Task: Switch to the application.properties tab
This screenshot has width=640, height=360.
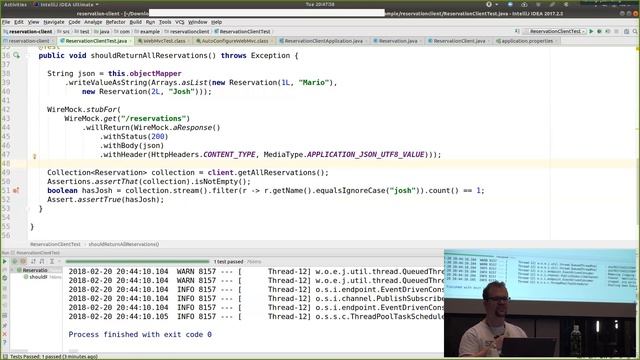Action: pyautogui.click(x=527, y=41)
